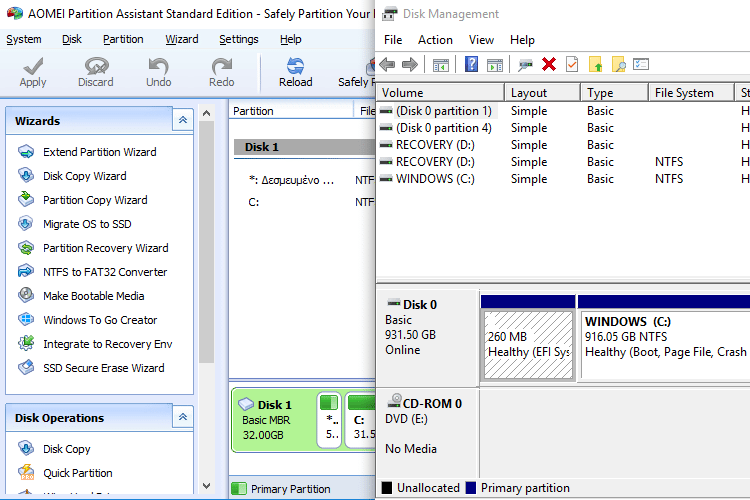This screenshot has height=500, width=750.
Task: Click the folder with magnifier icon
Action: tap(618, 64)
